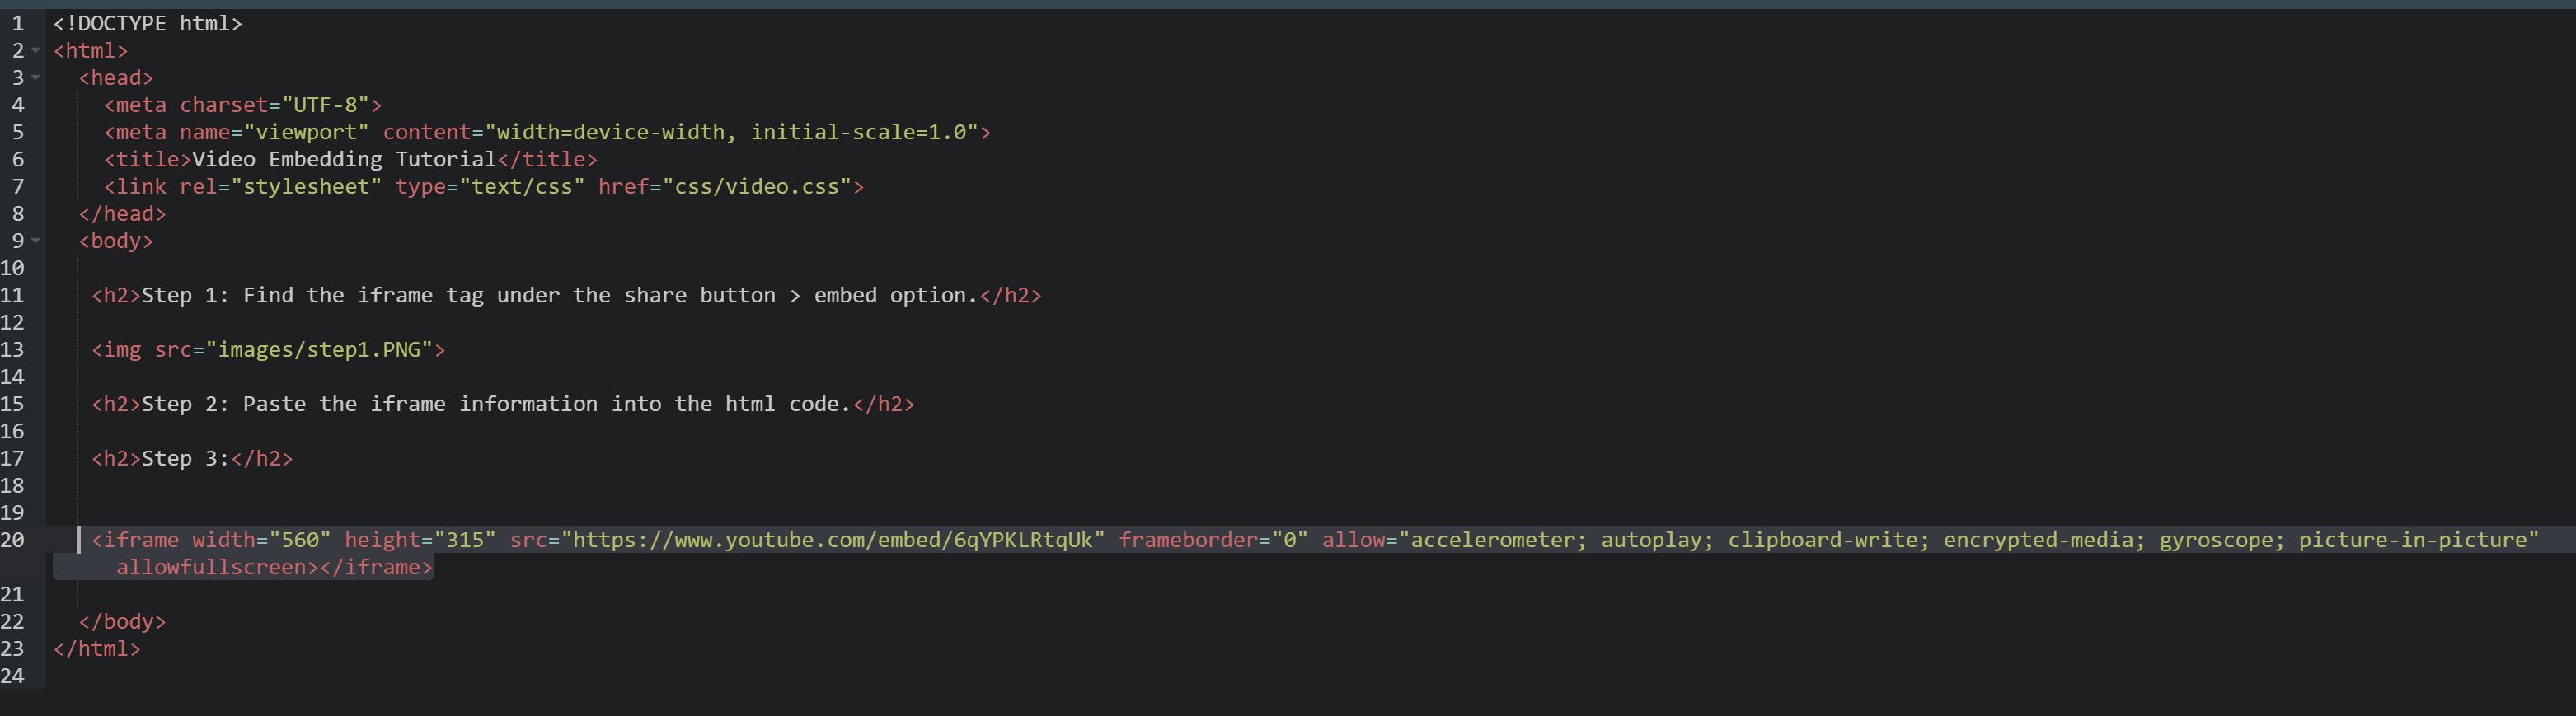Click the closing </head> tag
The image size is (2576, 716).
tap(122, 213)
